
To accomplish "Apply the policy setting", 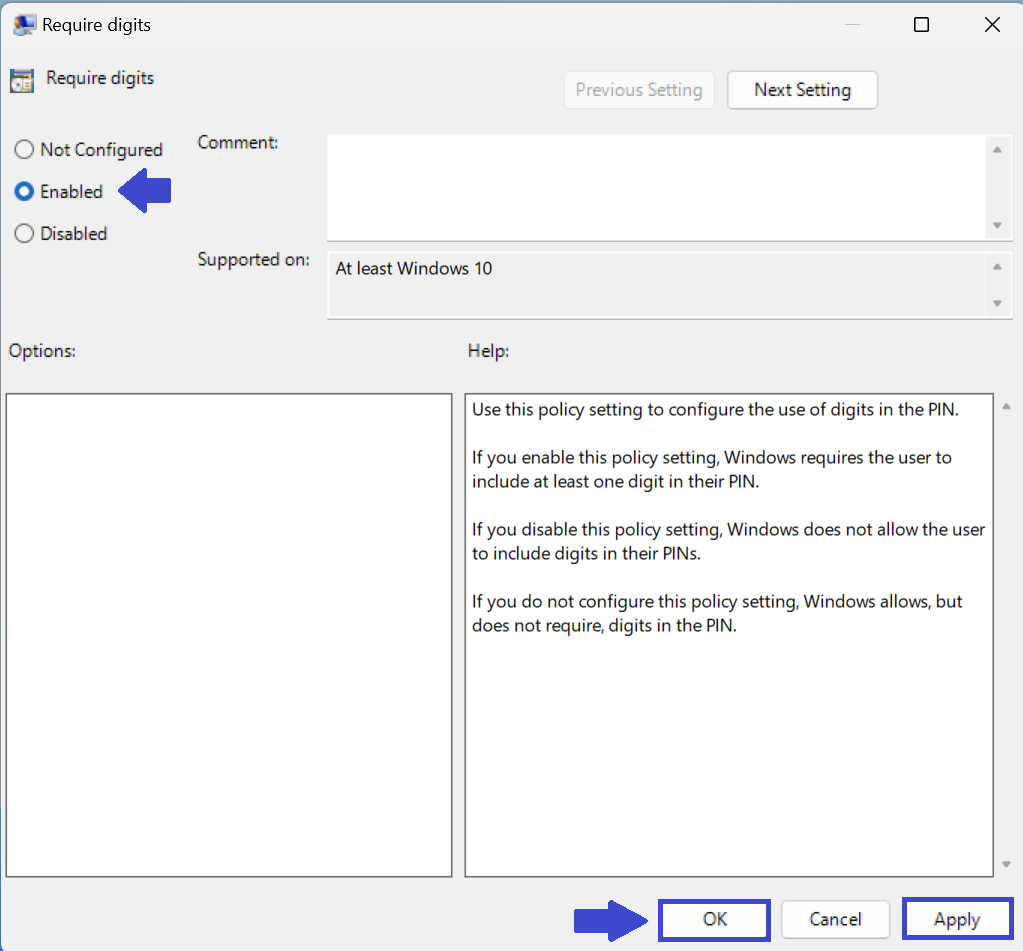I will click(x=957, y=919).
